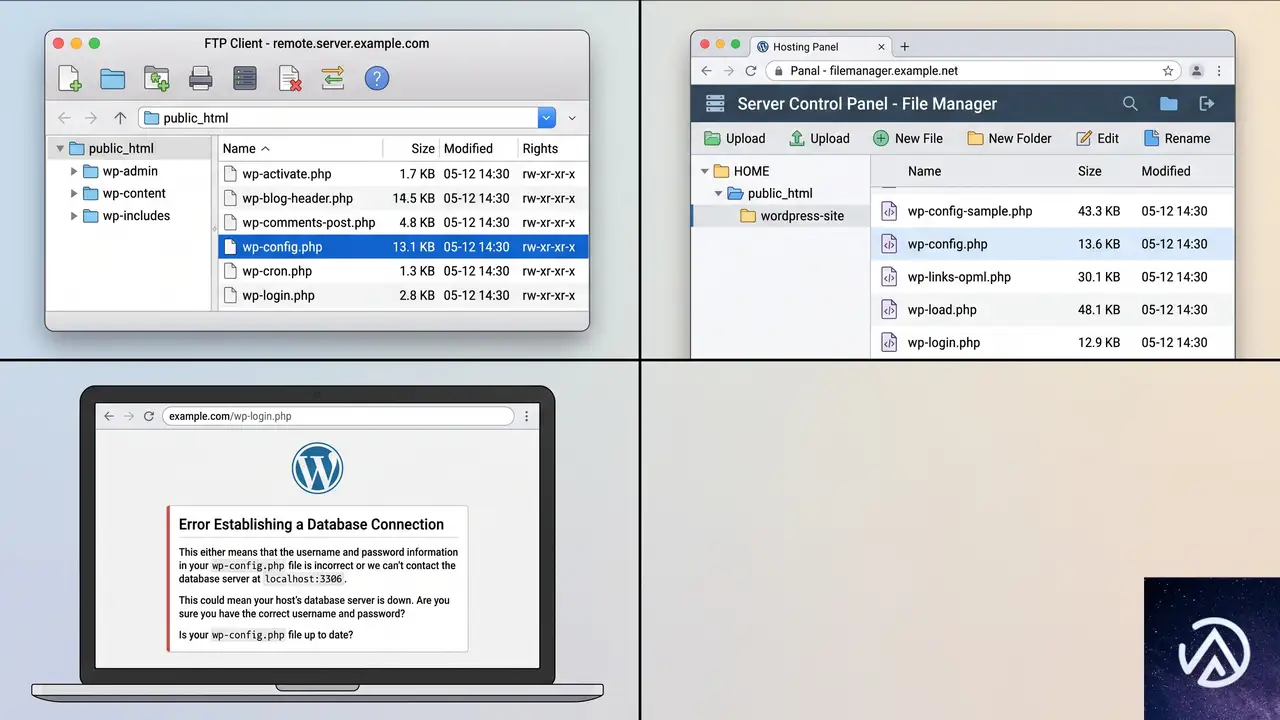
Task: Select wp-config.php in the hosting file manager
Action: pos(1053,244)
